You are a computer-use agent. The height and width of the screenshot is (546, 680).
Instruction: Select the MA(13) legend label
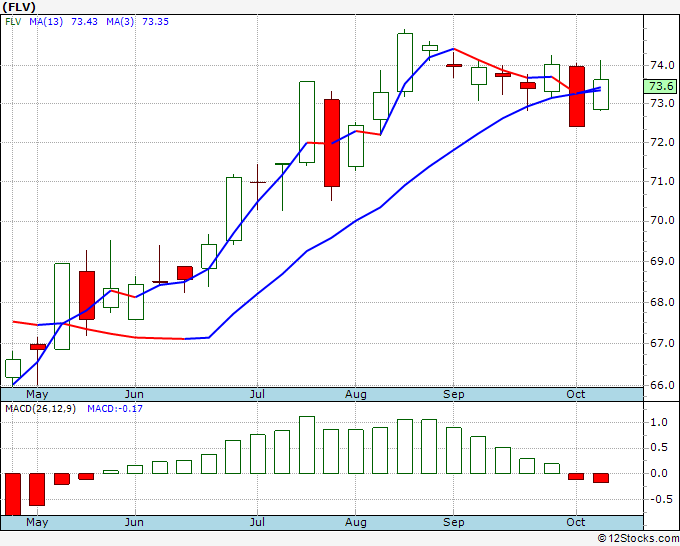(46, 22)
